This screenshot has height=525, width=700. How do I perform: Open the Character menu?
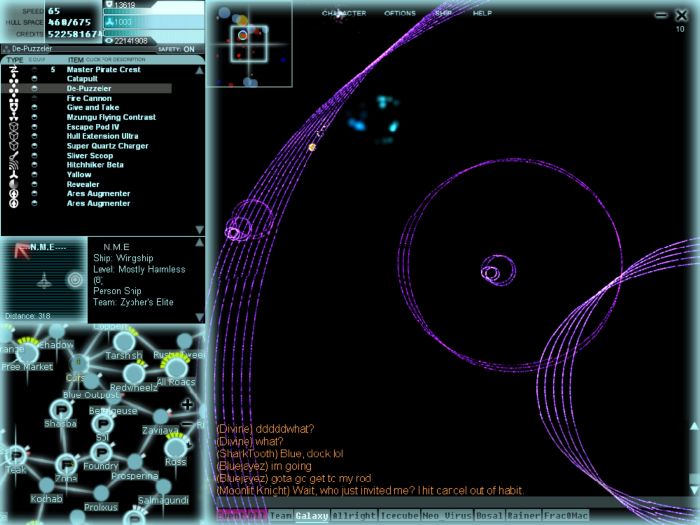(x=343, y=14)
